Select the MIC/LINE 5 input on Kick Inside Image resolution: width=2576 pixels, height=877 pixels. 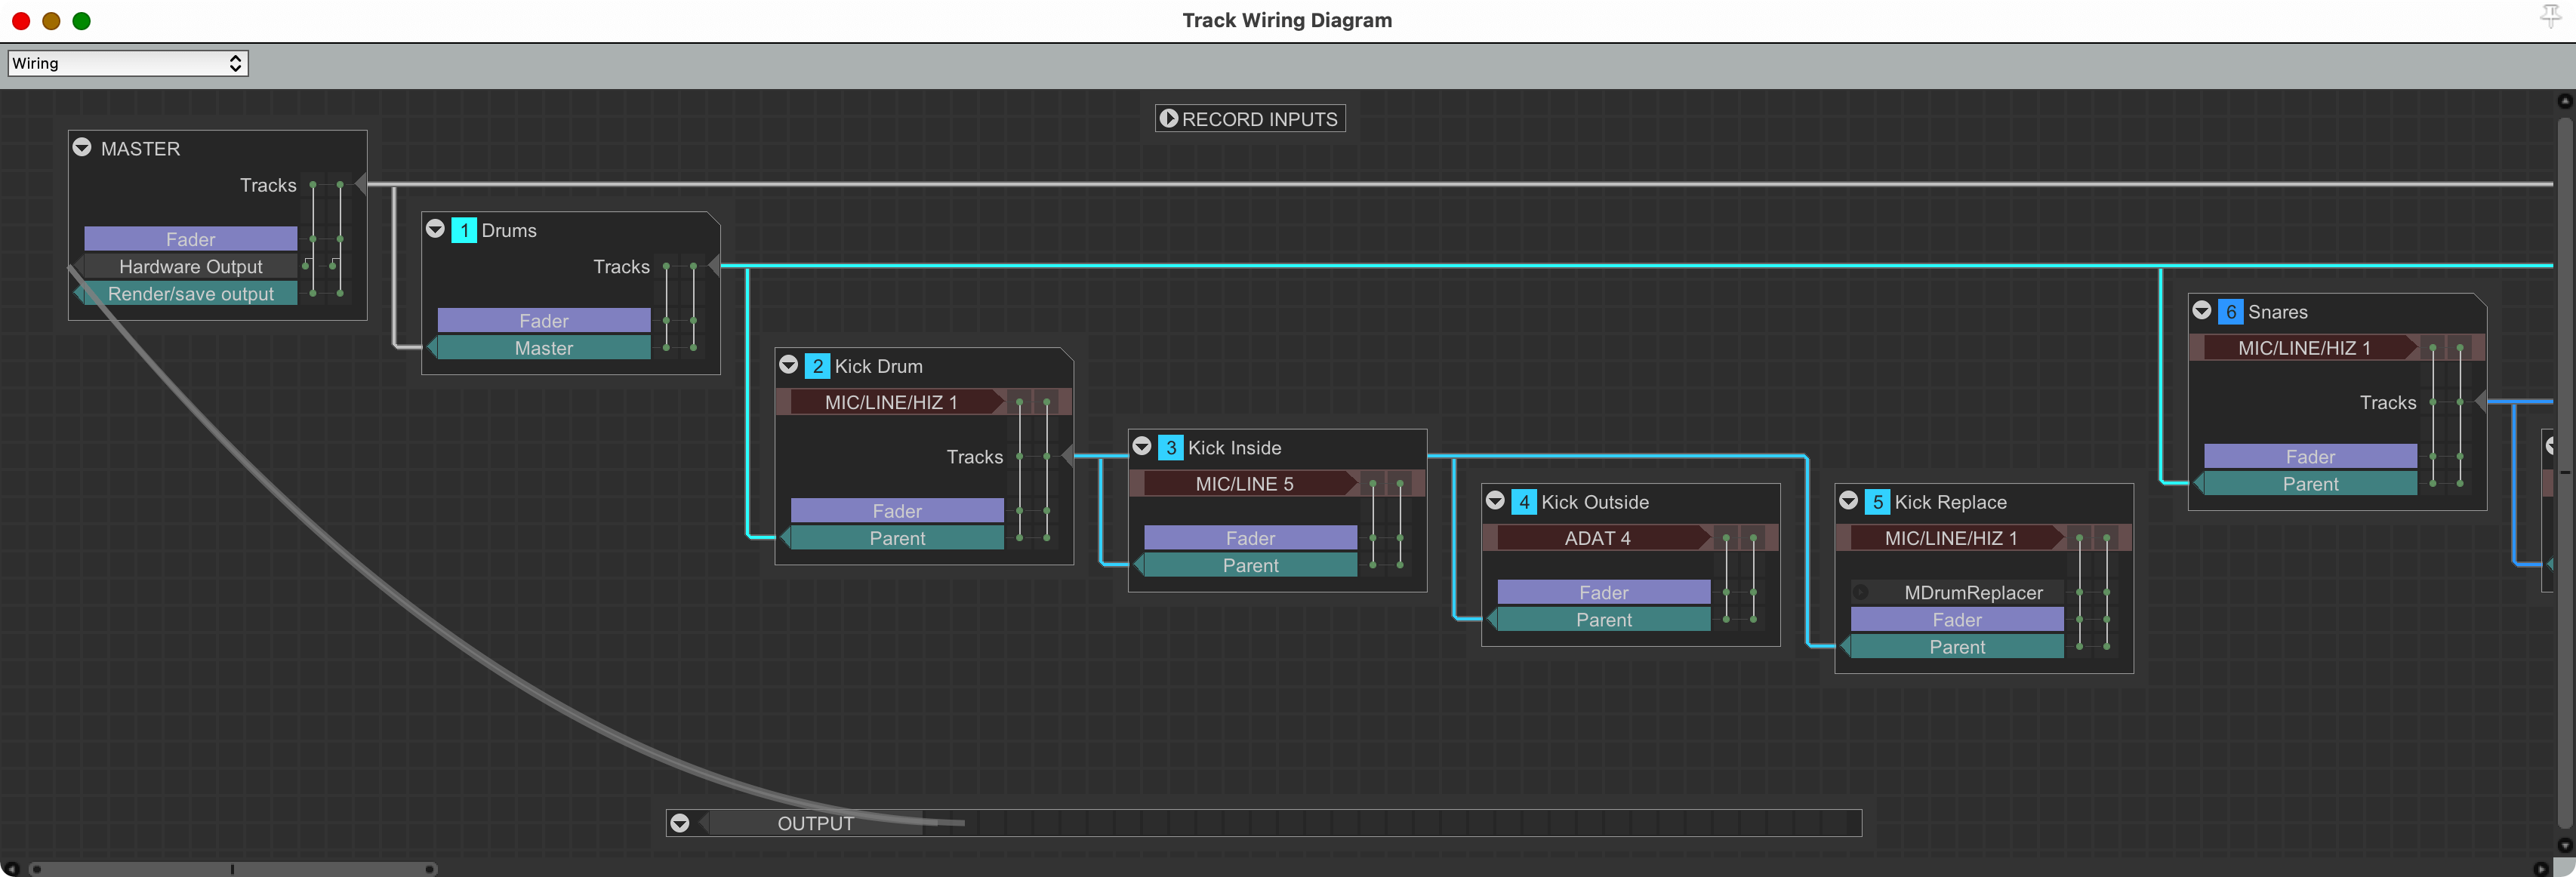(x=1243, y=484)
